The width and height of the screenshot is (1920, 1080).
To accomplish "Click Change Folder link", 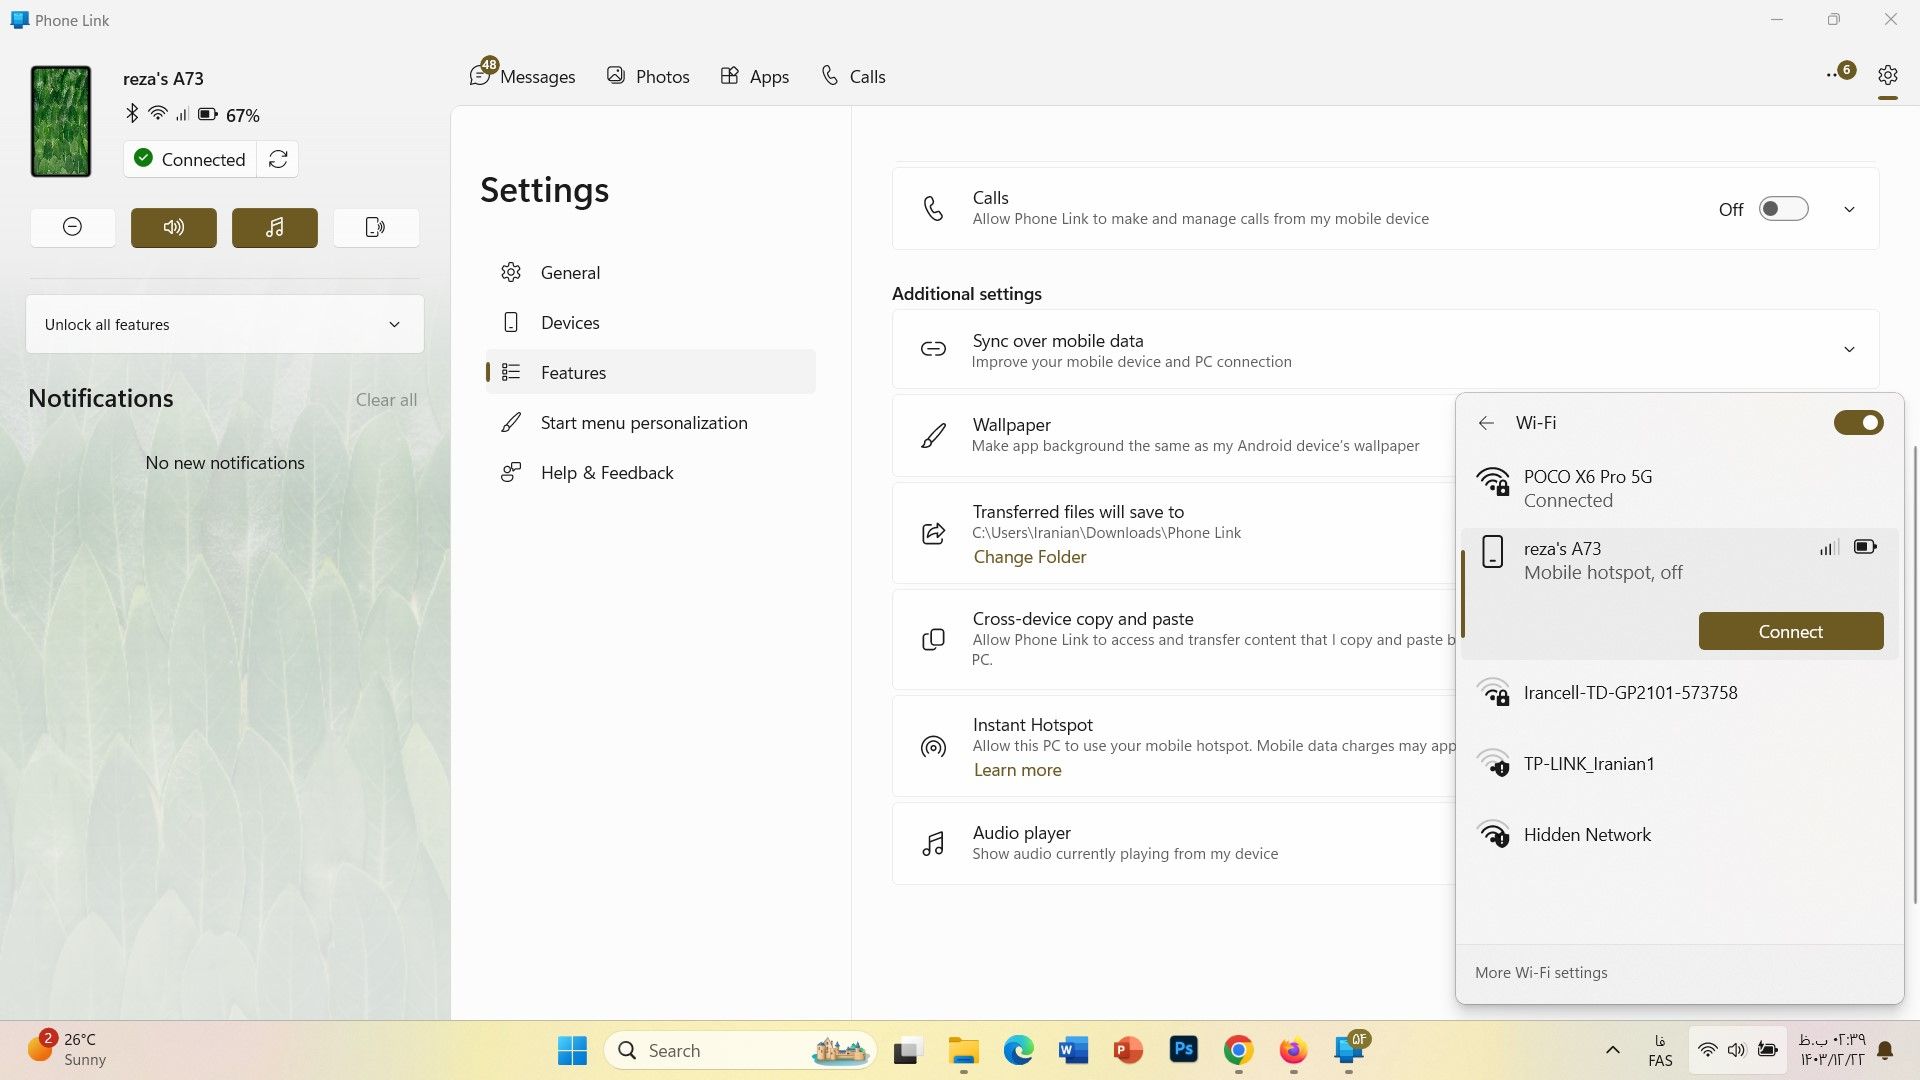I will (1029, 557).
